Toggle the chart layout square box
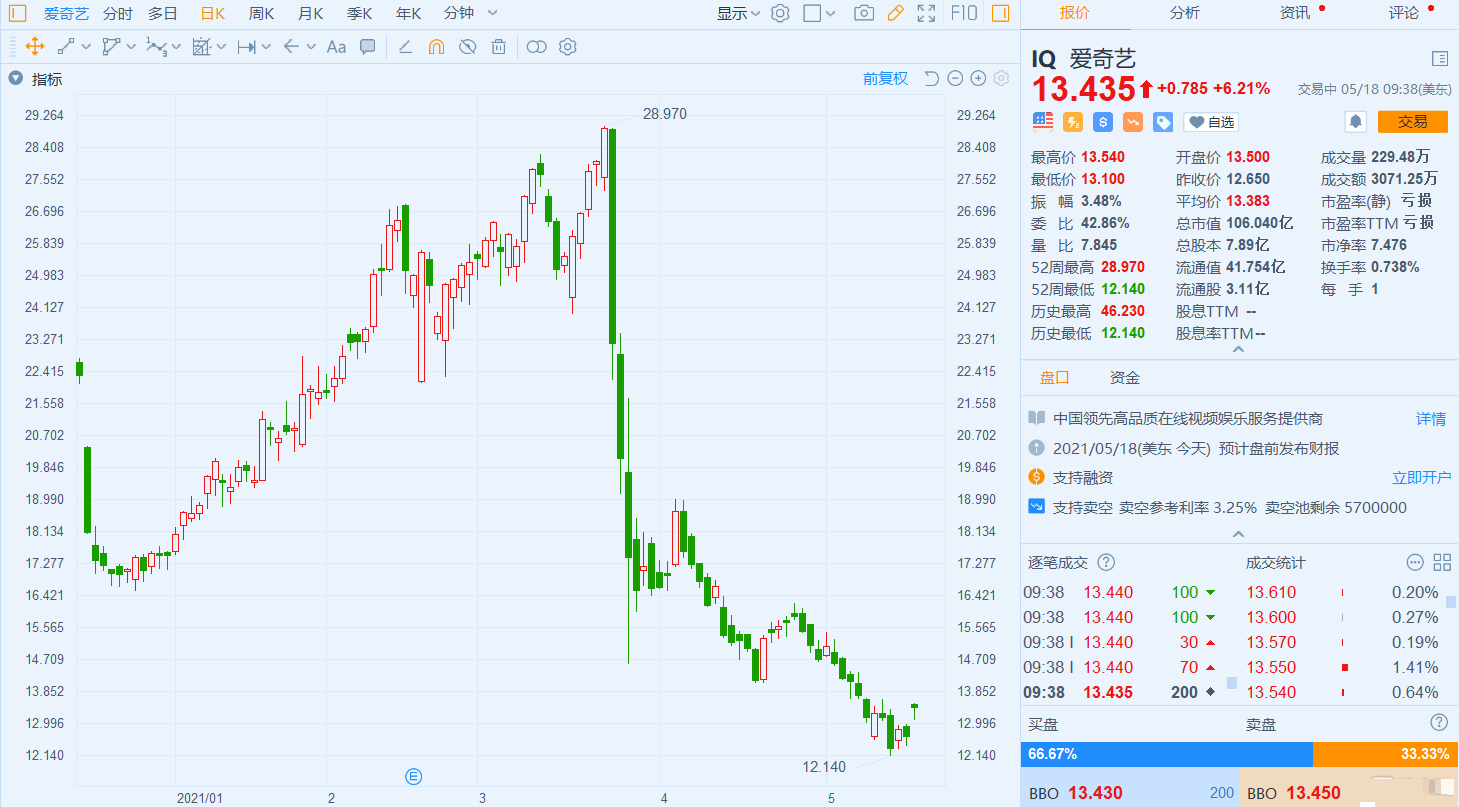The height and width of the screenshot is (807, 1459). (x=812, y=13)
